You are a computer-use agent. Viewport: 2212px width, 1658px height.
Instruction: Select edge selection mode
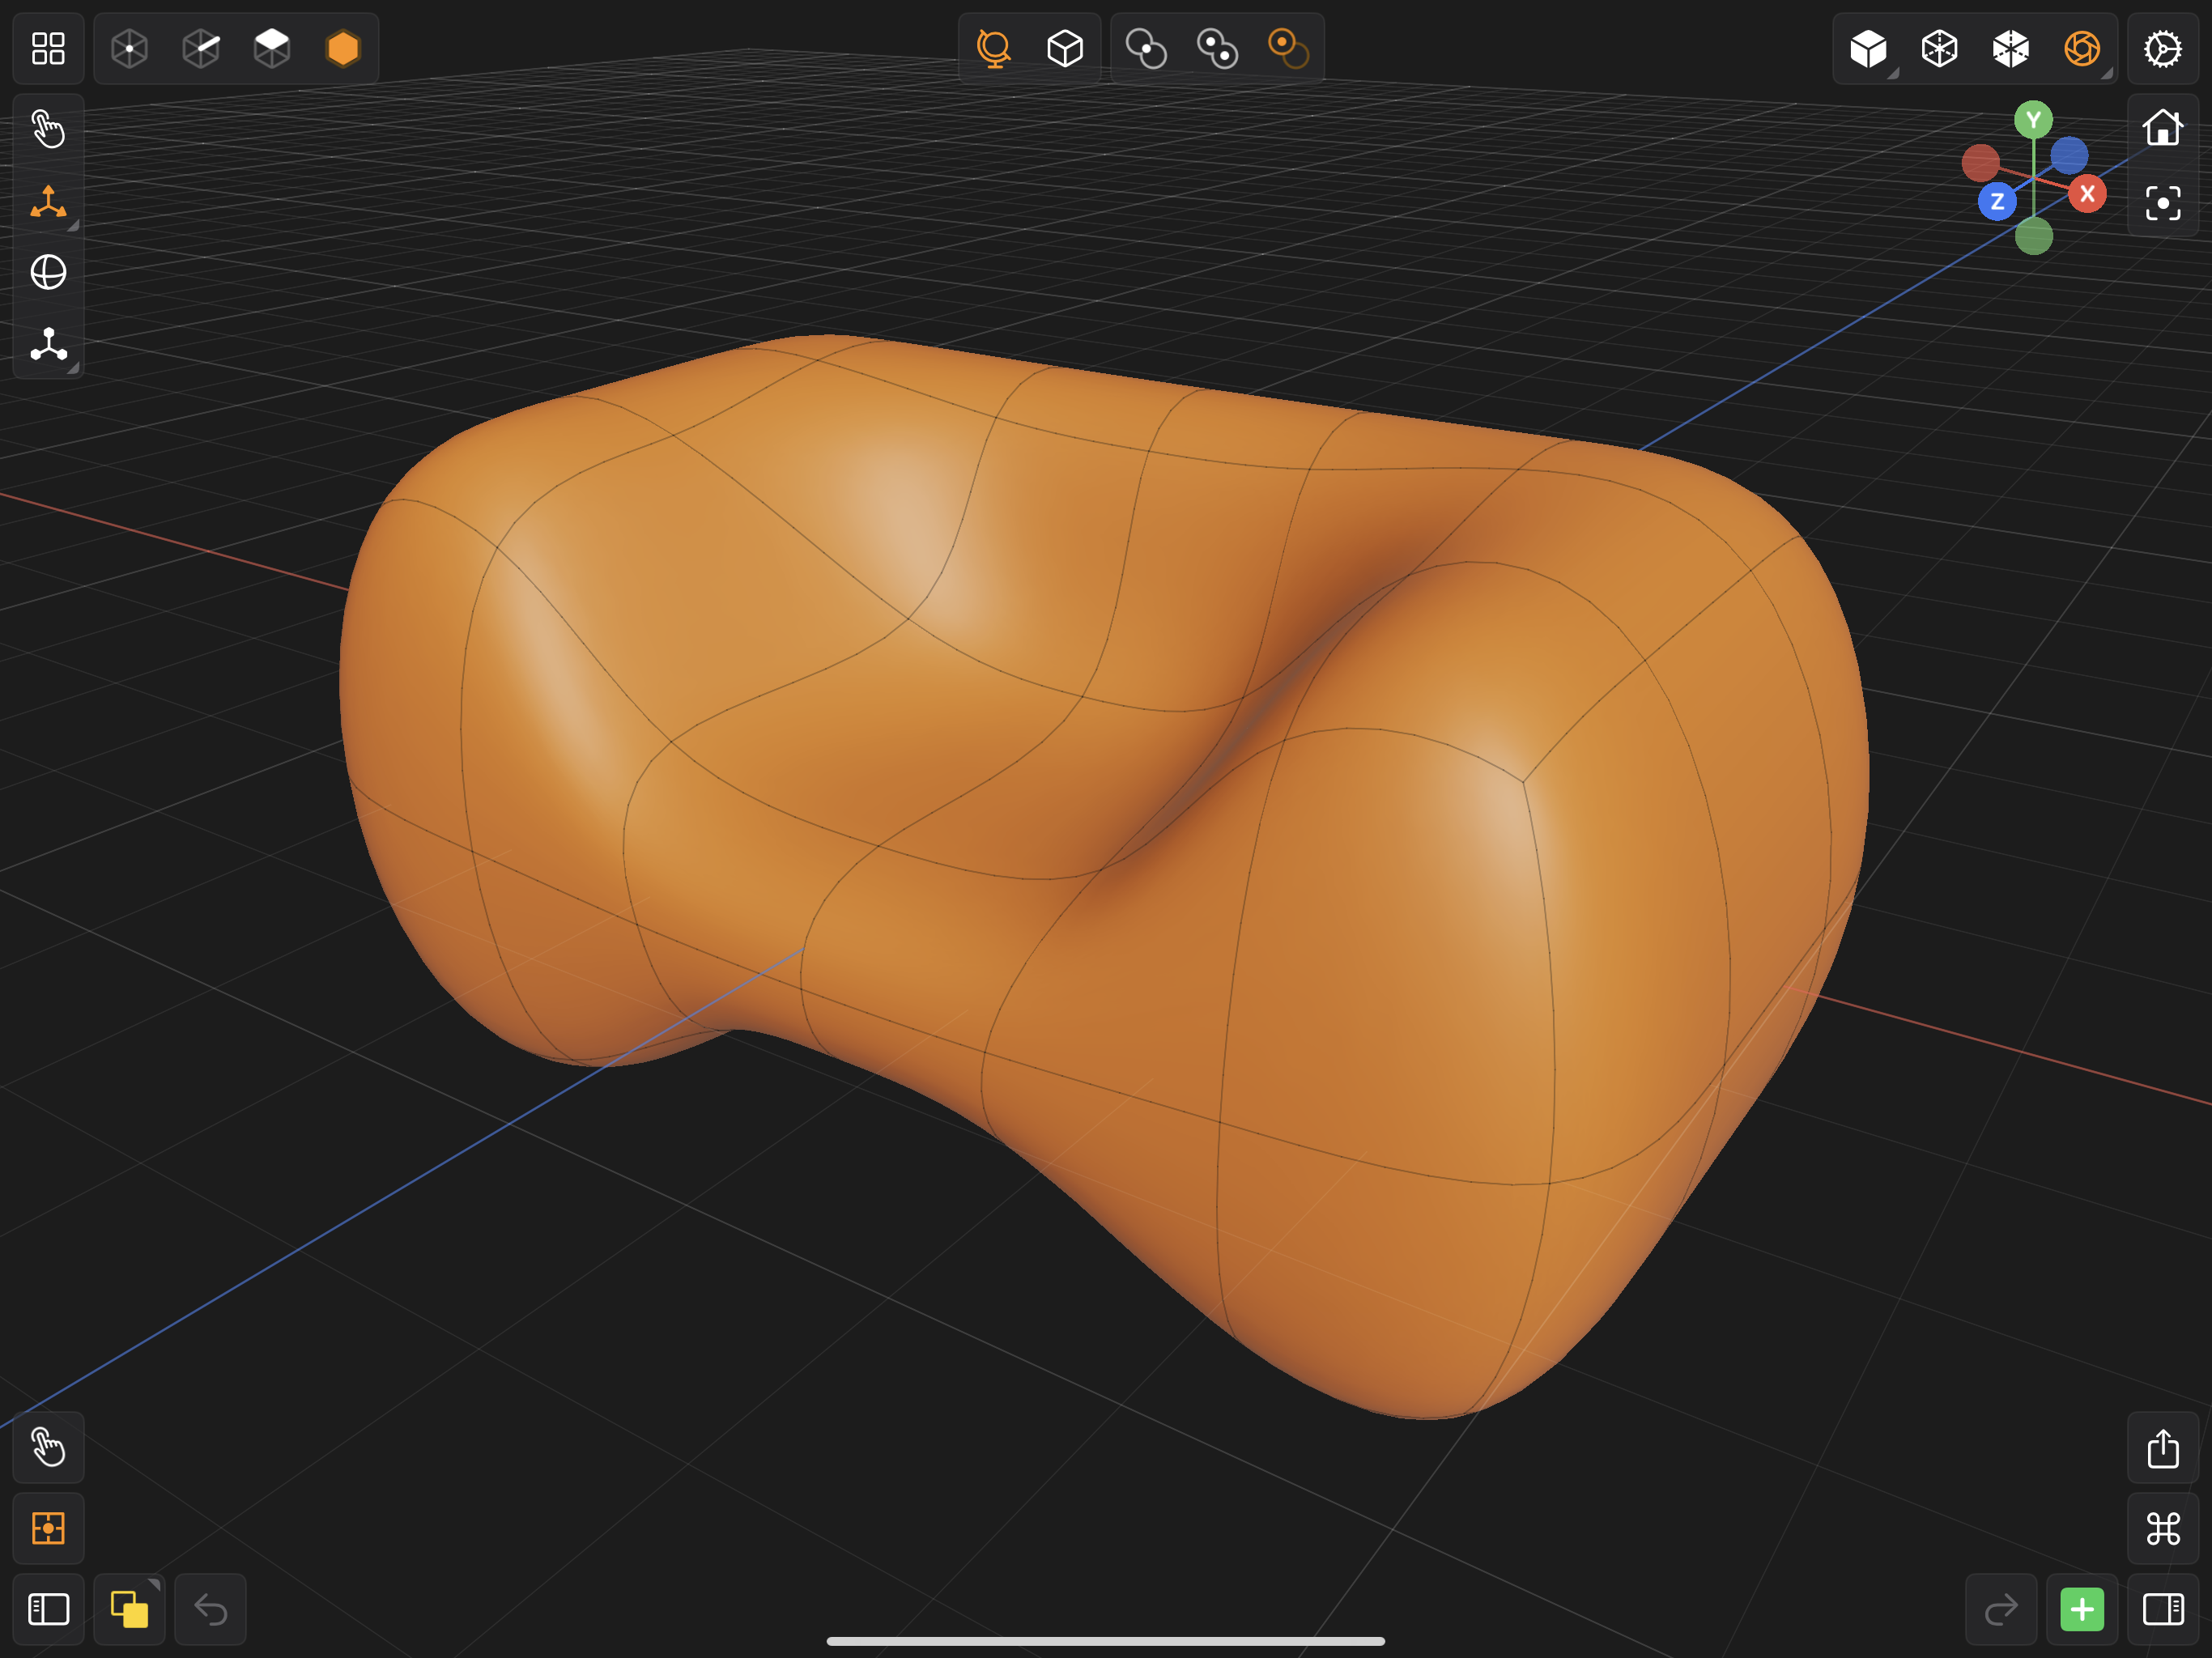coord(201,48)
